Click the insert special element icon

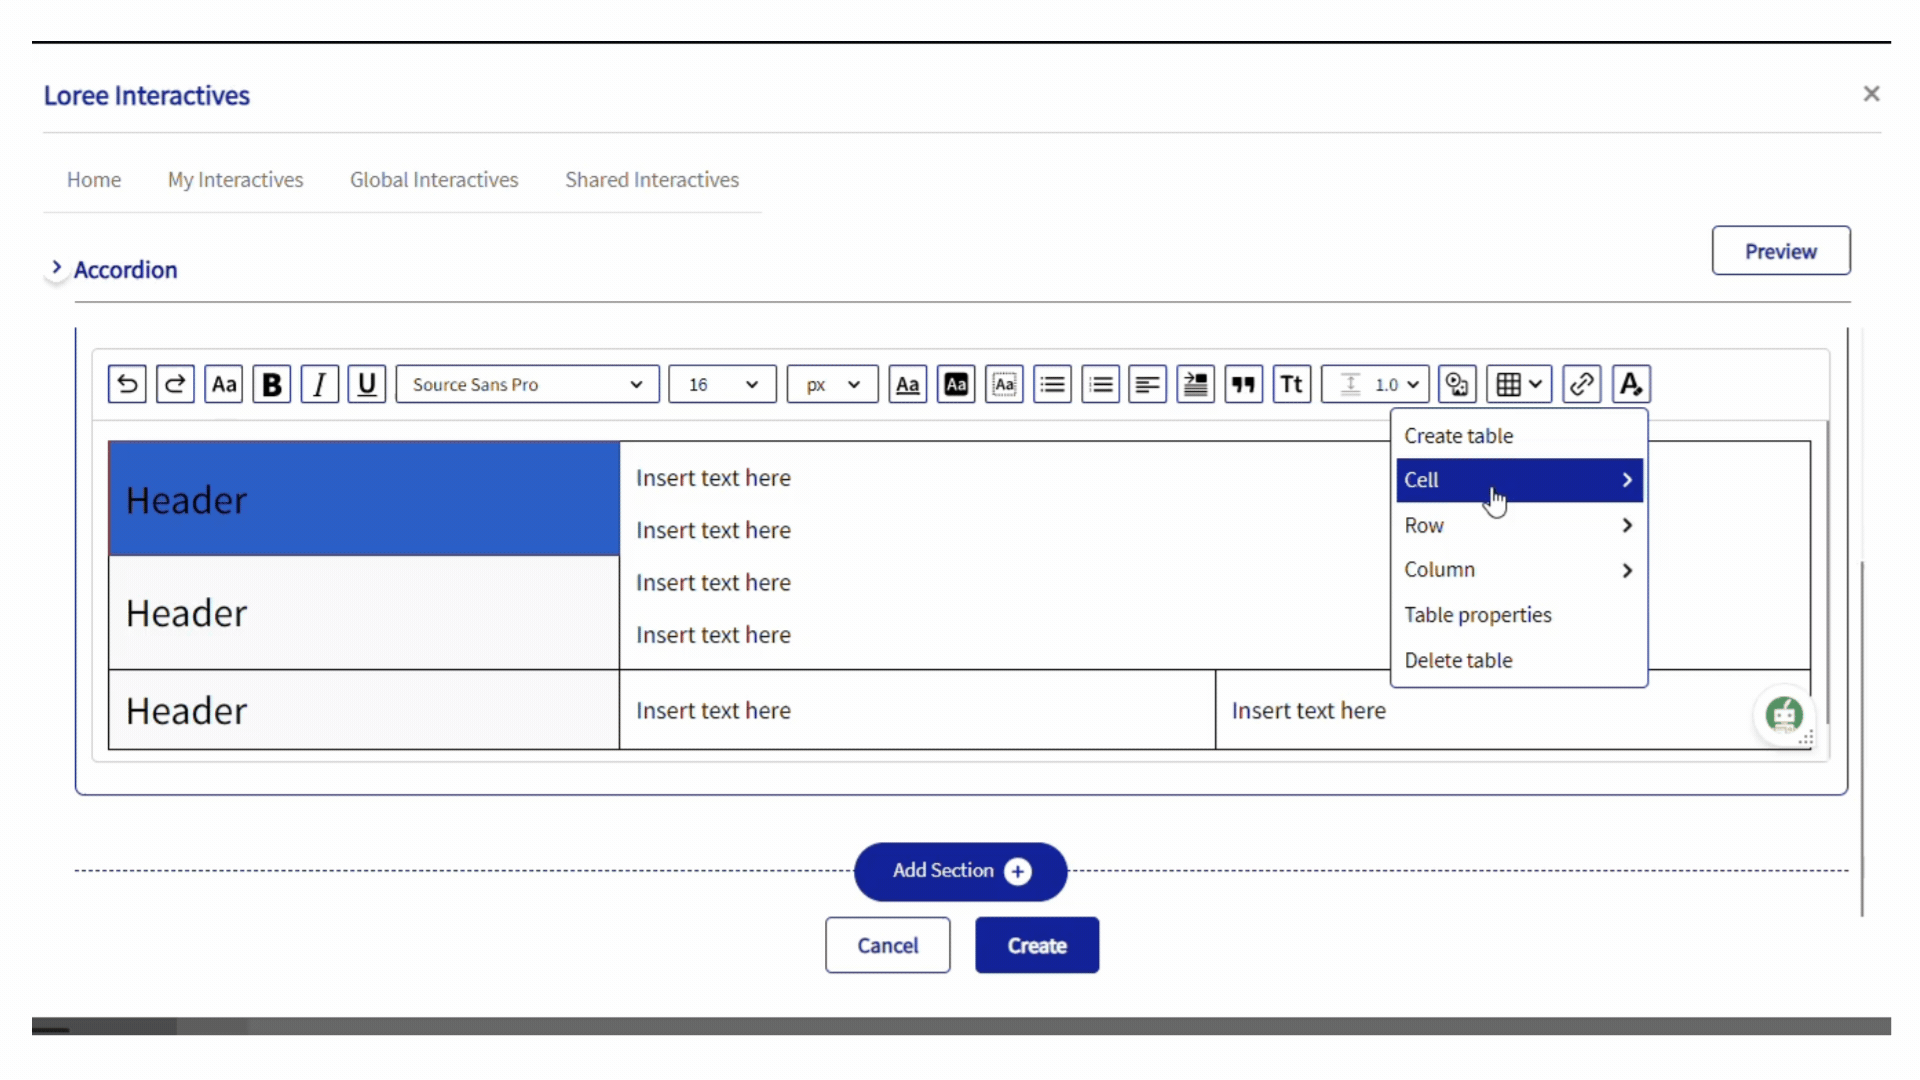point(1457,384)
